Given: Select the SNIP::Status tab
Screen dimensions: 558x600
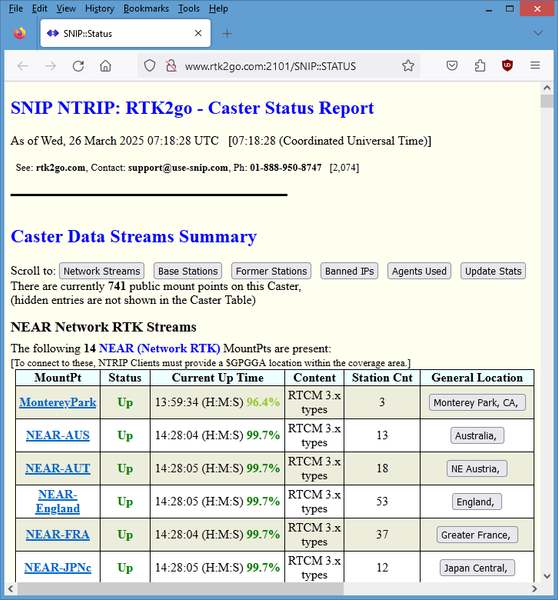Looking at the screenshot, I should [x=125, y=33].
